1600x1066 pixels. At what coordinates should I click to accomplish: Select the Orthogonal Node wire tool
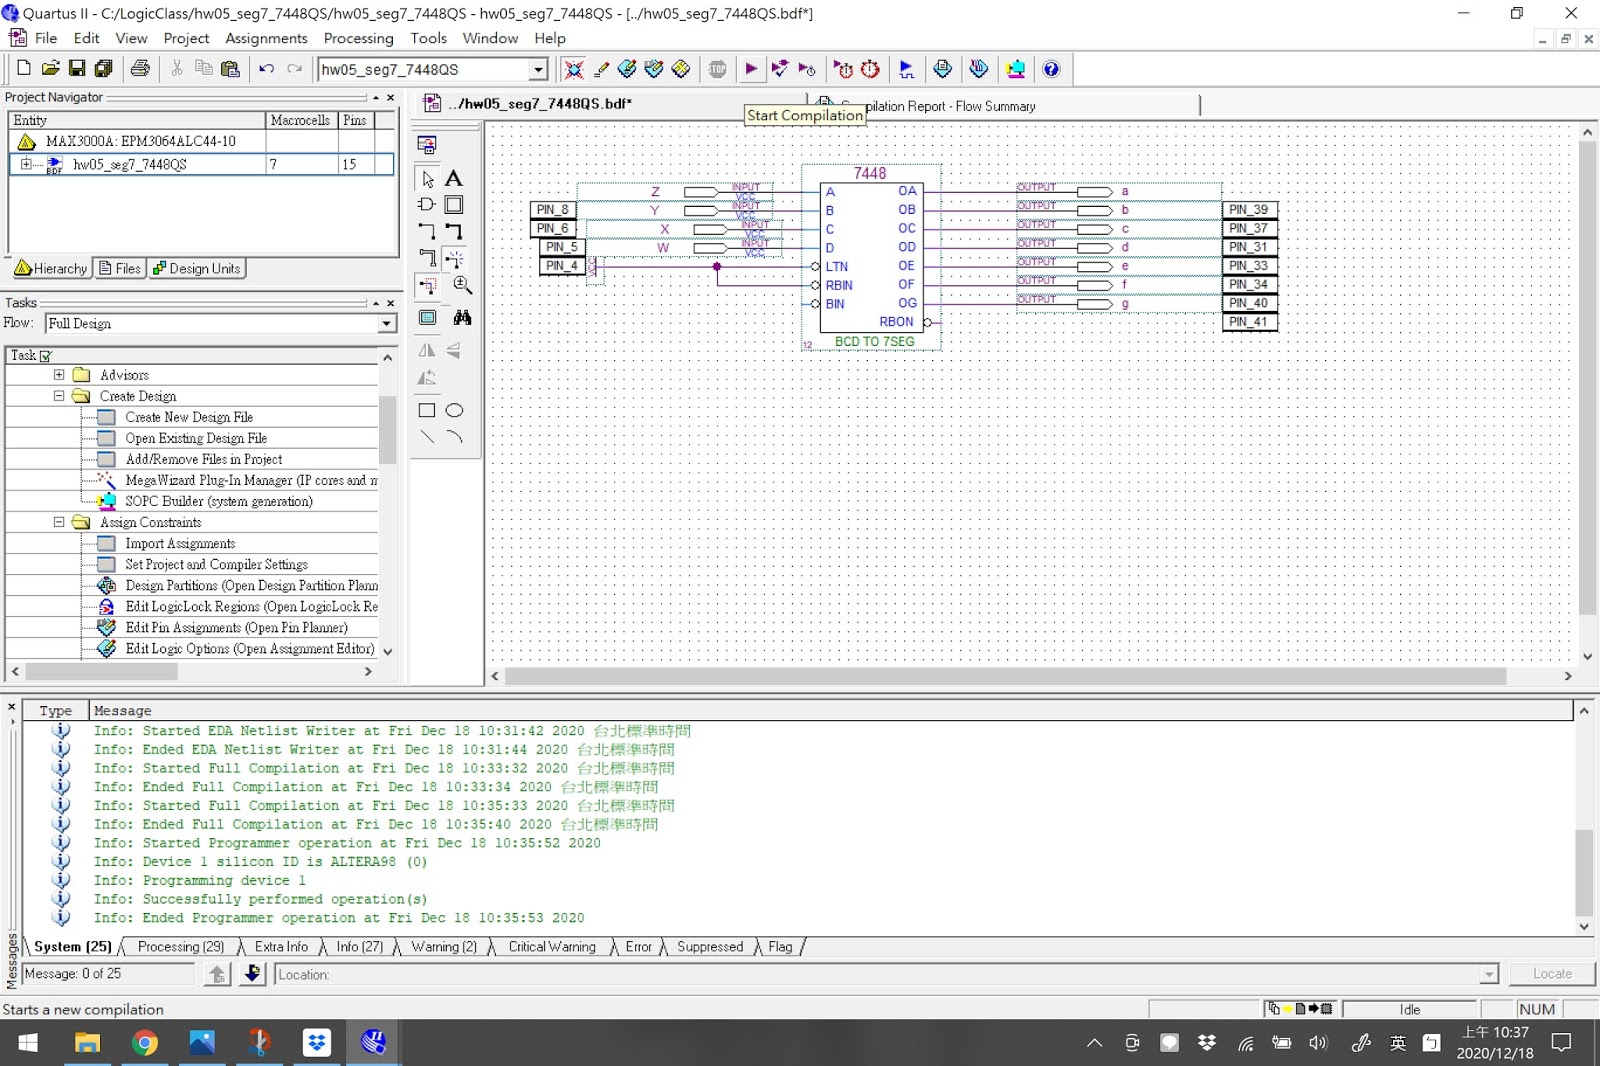[427, 231]
